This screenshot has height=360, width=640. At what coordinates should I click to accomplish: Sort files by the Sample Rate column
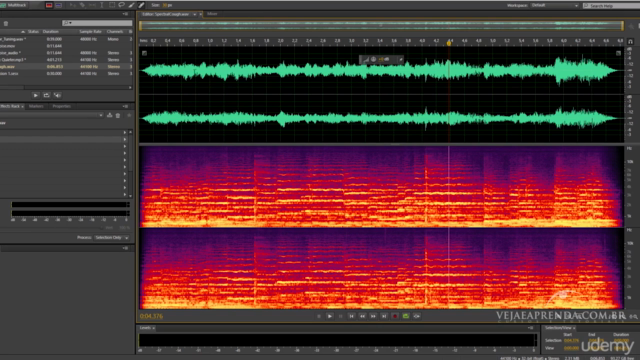click(90, 31)
